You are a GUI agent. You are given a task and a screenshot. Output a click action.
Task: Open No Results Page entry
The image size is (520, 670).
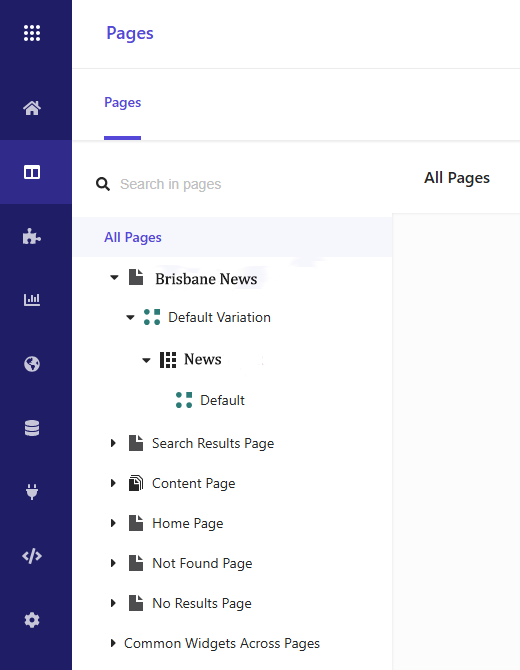(x=202, y=603)
